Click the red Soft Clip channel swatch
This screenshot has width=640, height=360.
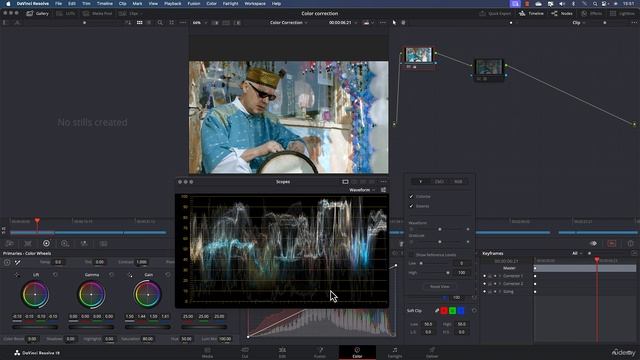pyautogui.click(x=444, y=311)
